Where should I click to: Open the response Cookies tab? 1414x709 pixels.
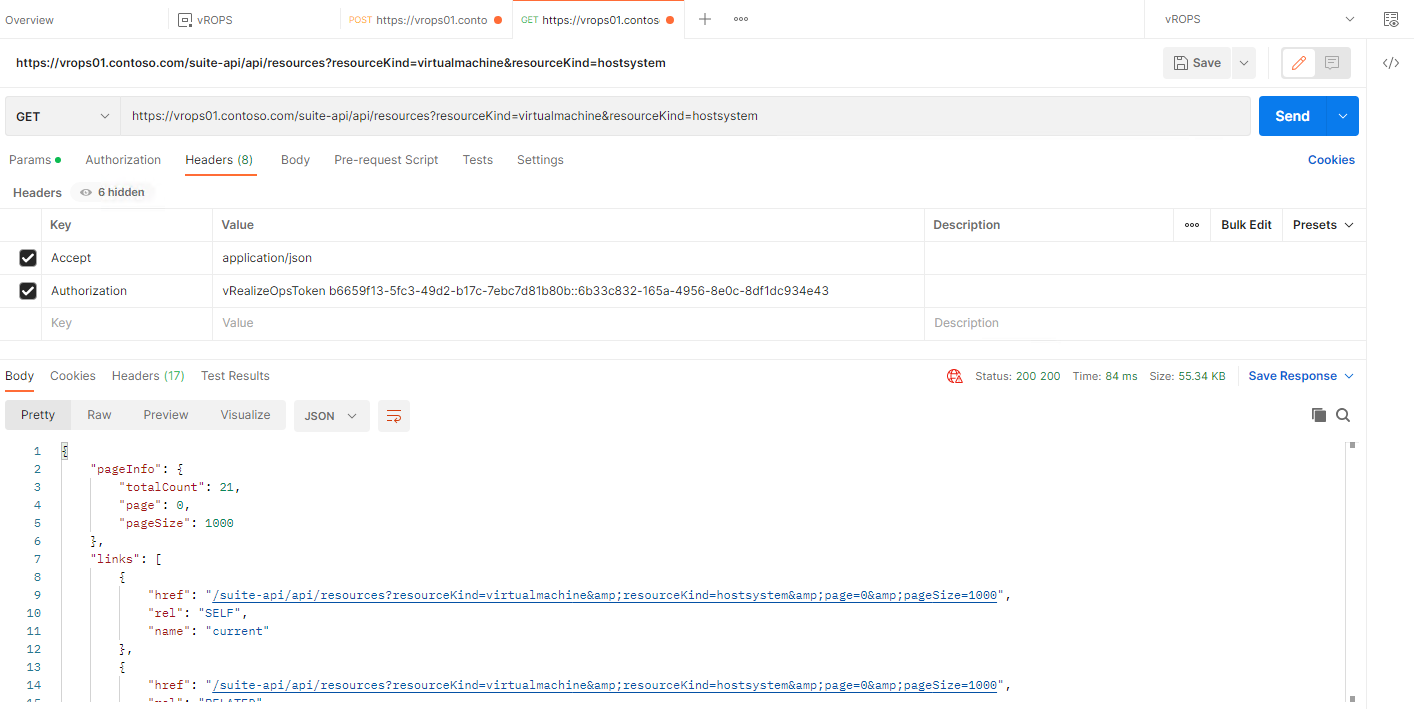[x=73, y=376]
